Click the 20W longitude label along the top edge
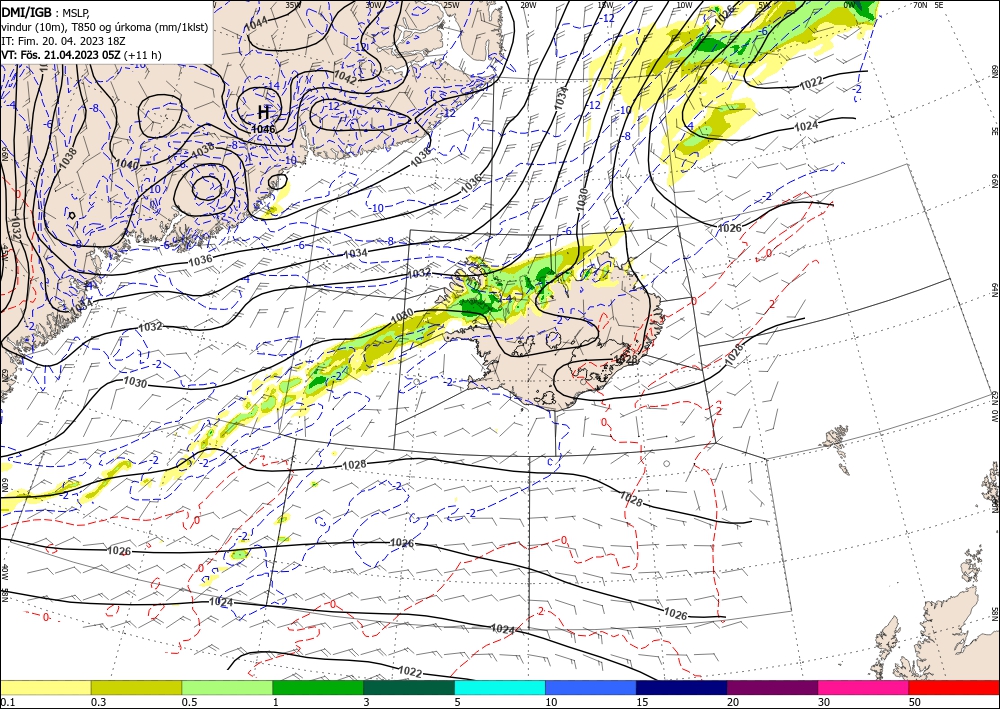 tap(527, 5)
